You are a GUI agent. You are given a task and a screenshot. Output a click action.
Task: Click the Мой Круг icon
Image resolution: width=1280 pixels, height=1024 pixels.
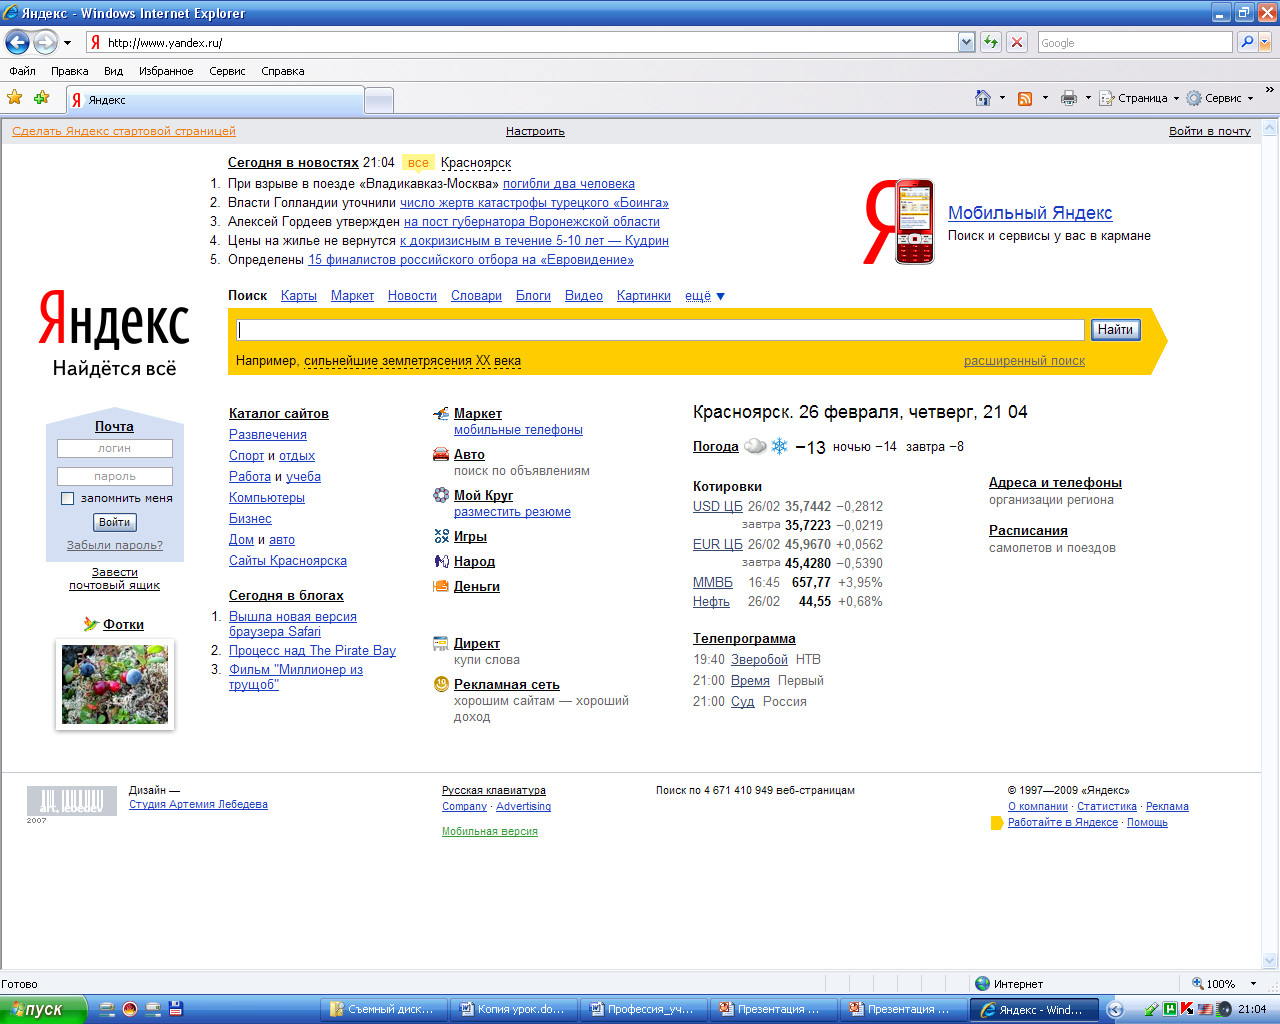click(441, 495)
